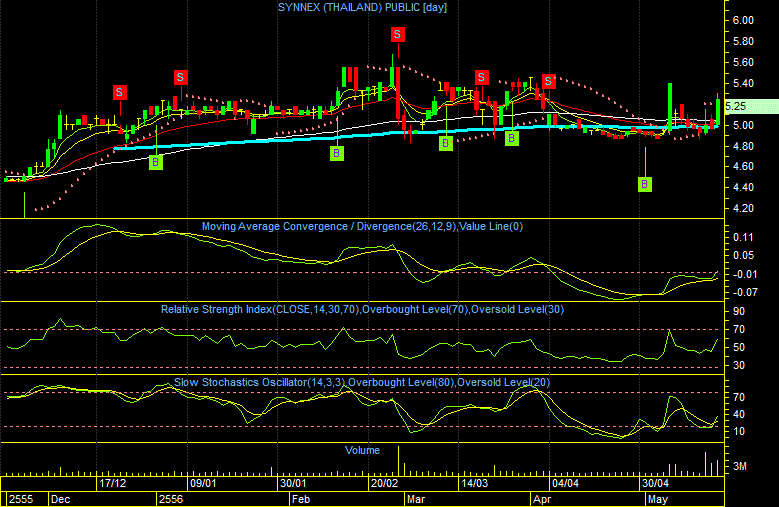Image resolution: width=779 pixels, height=507 pixels.
Task: Click the 40 Stochastics scale value
Action: coord(739,414)
